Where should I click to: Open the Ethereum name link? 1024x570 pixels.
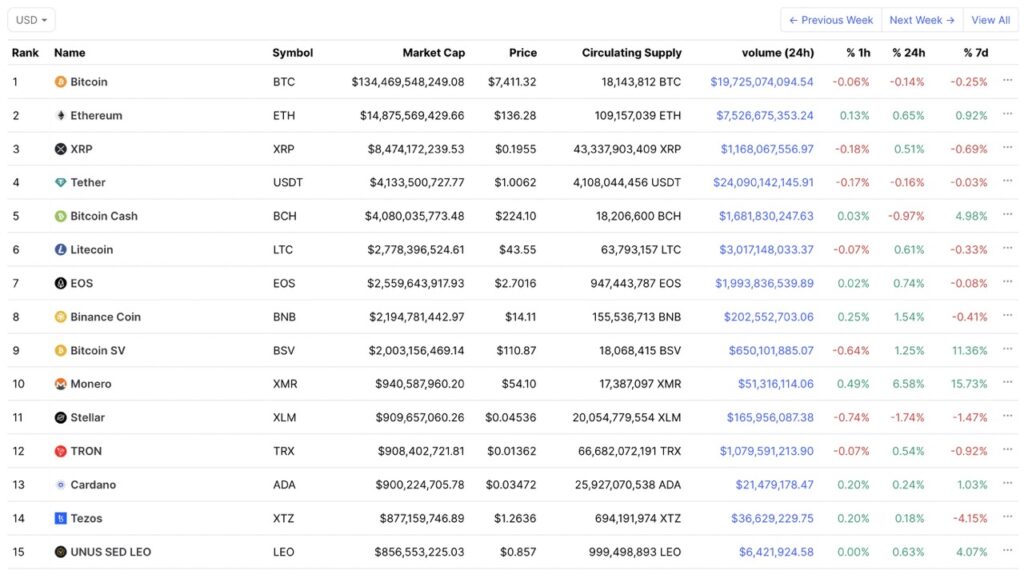pos(96,116)
